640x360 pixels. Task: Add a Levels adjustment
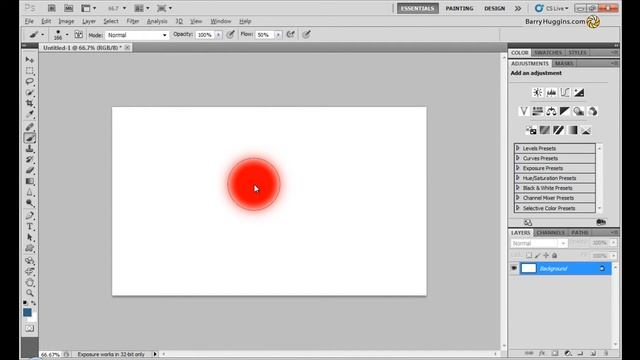tap(551, 93)
